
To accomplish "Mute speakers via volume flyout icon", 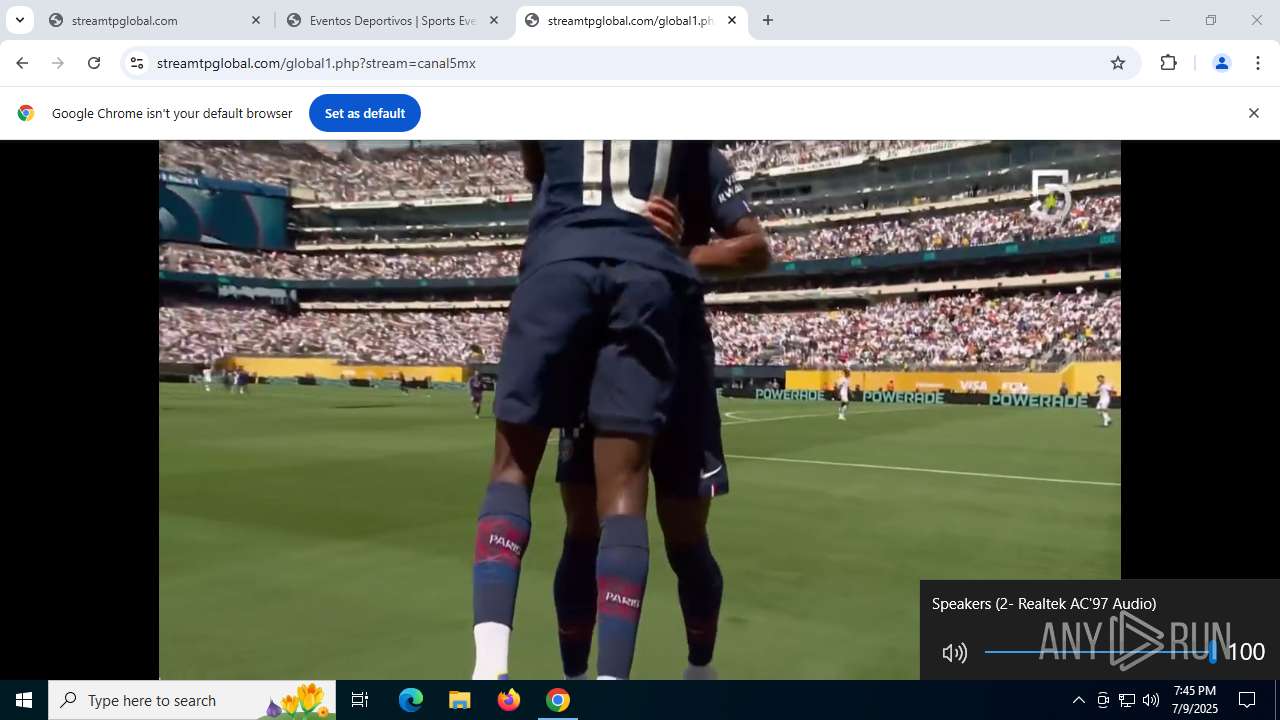I will pos(955,653).
